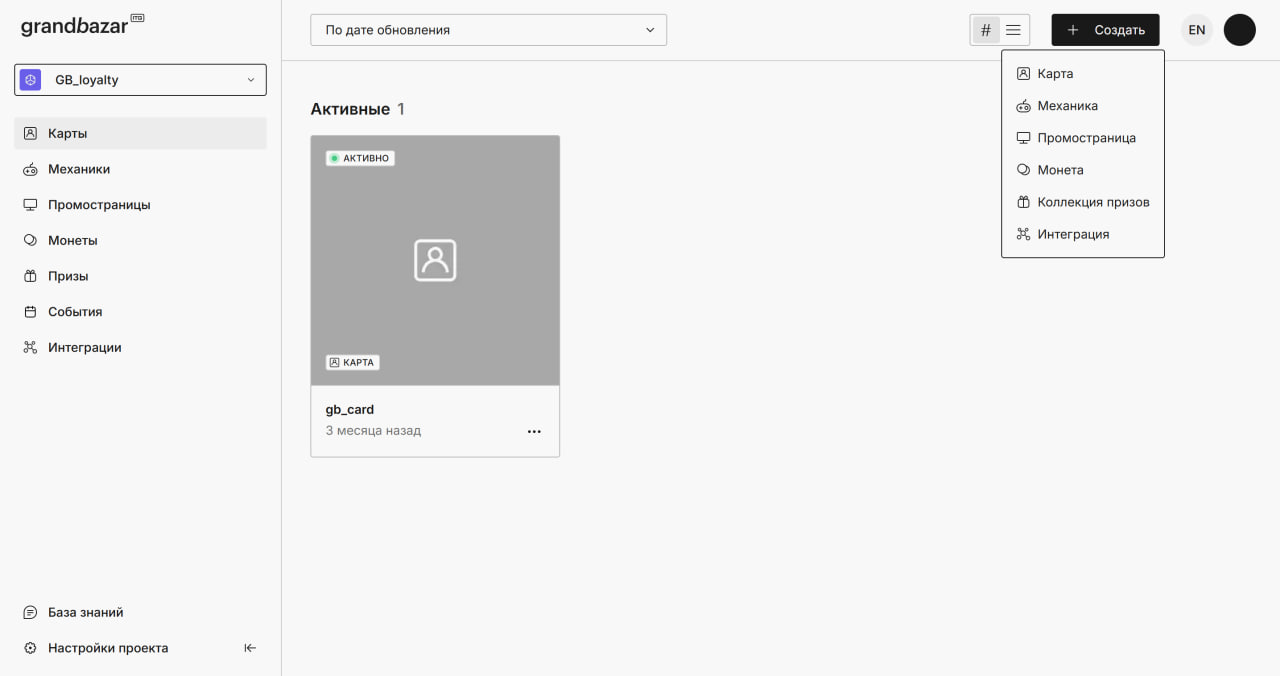This screenshot has width=1280, height=676.
Task: Open the gb_card thumbnail
Action: (435, 261)
